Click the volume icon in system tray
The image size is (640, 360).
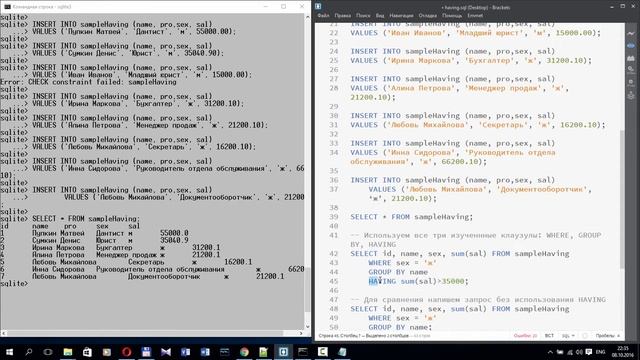pyautogui.click(x=579, y=352)
